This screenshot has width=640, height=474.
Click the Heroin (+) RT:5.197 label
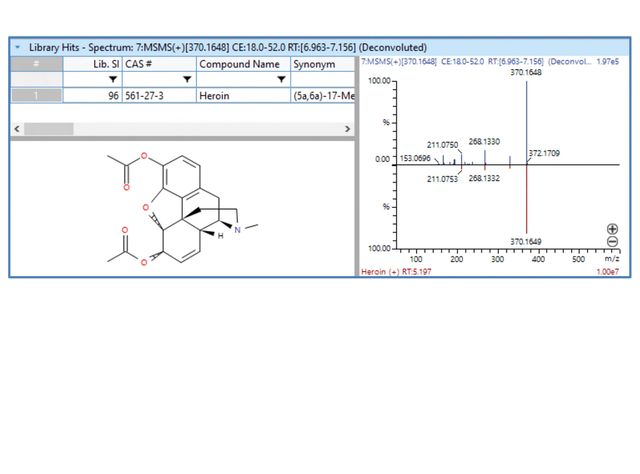tap(396, 272)
